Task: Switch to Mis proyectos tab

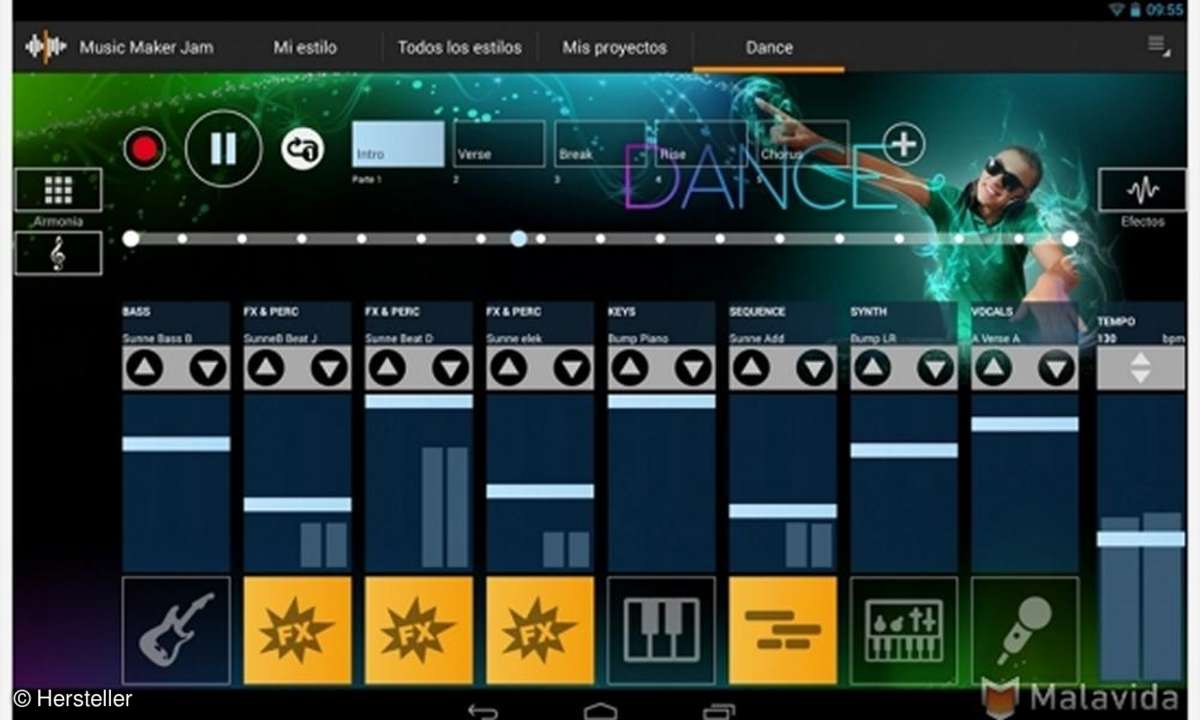Action: (614, 47)
